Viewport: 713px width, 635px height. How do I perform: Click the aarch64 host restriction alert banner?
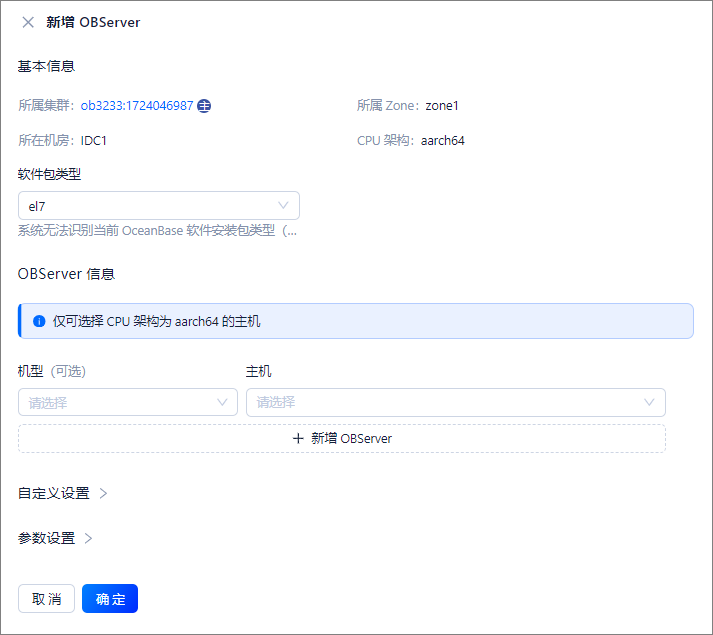356,321
